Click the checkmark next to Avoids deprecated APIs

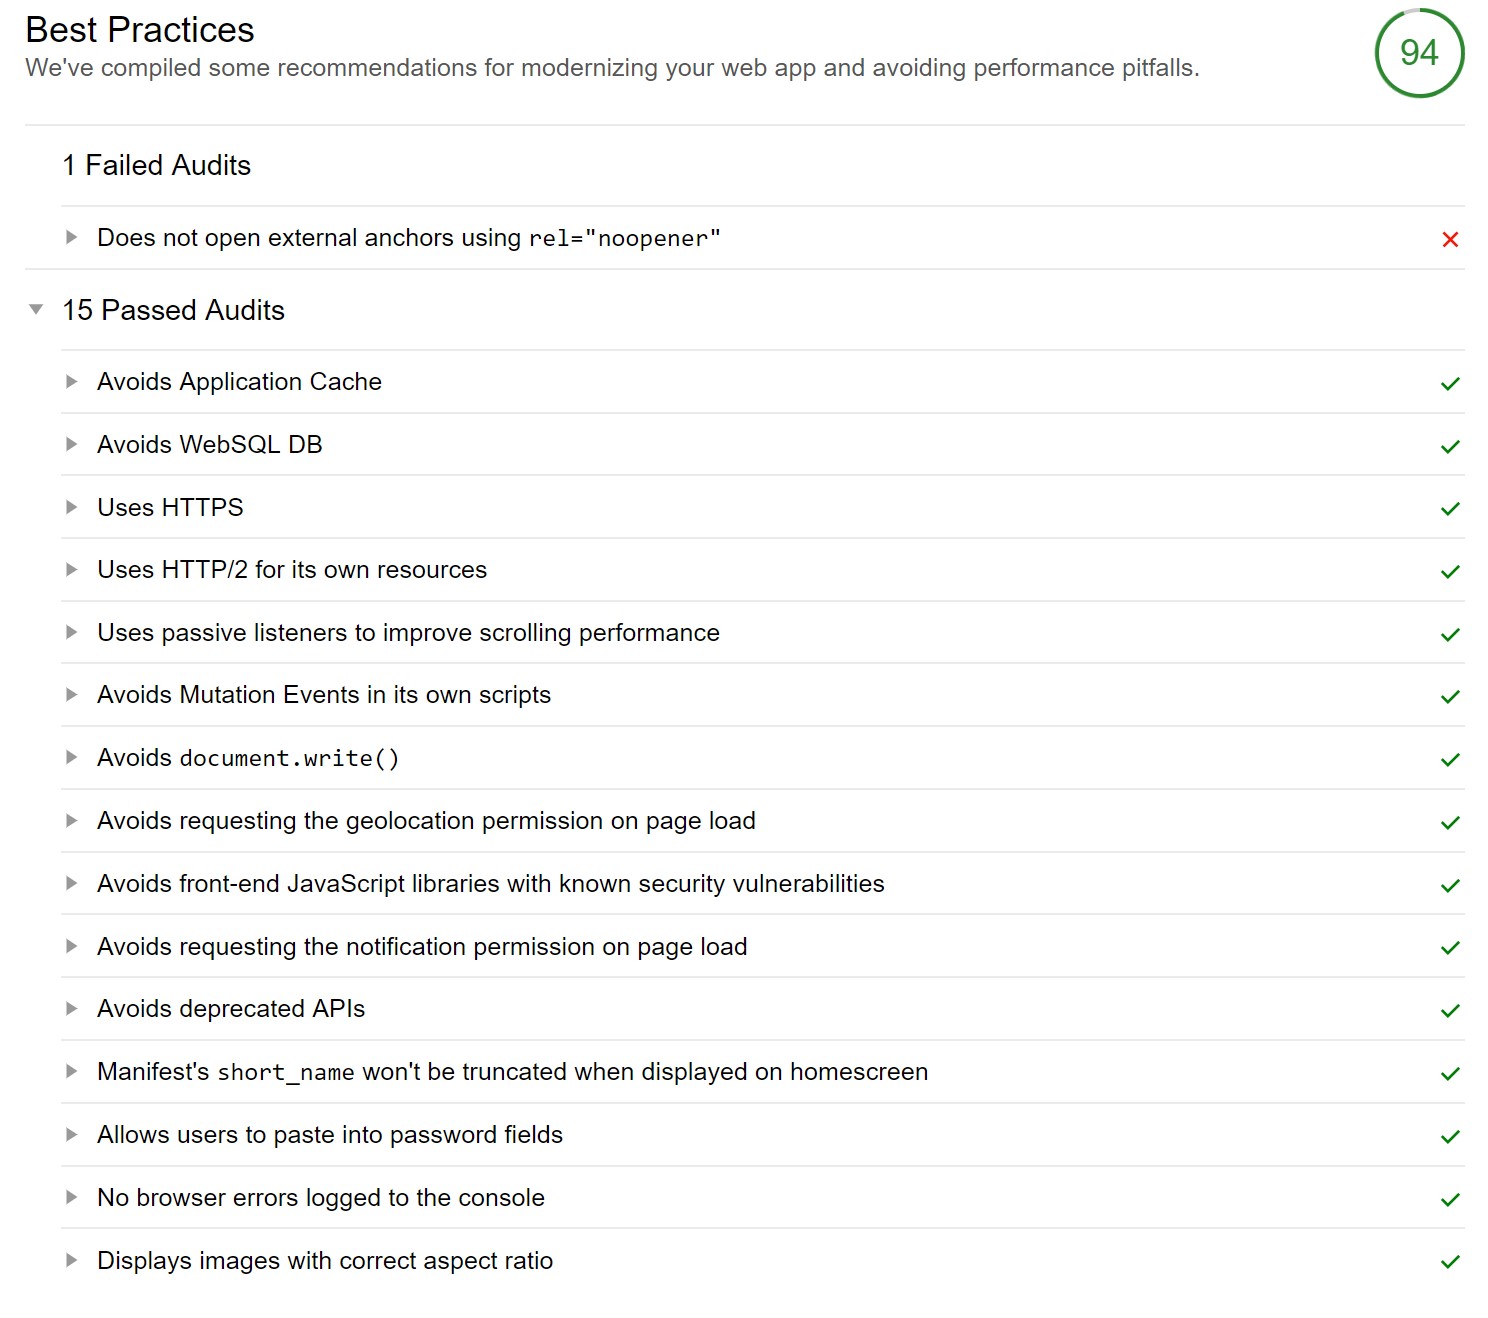click(x=1450, y=1010)
